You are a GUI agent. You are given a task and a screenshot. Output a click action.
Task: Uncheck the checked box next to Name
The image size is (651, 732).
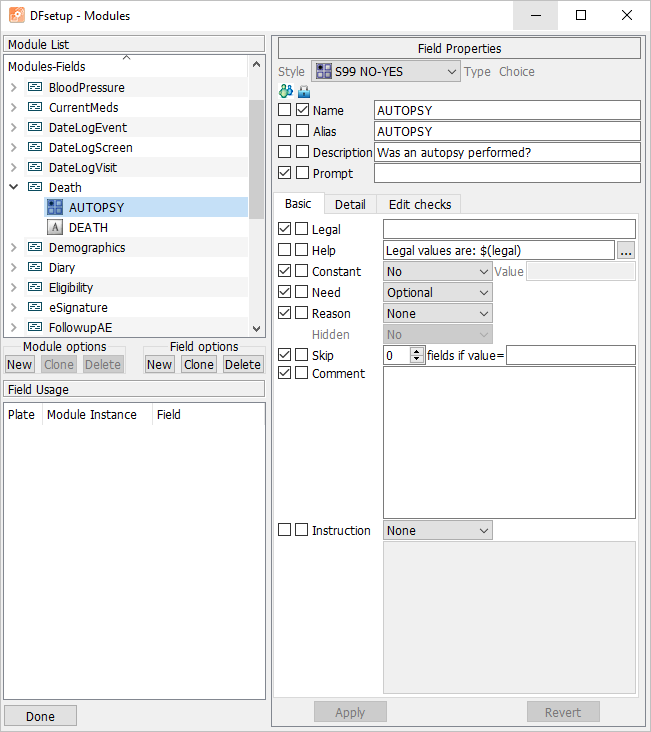(303, 110)
